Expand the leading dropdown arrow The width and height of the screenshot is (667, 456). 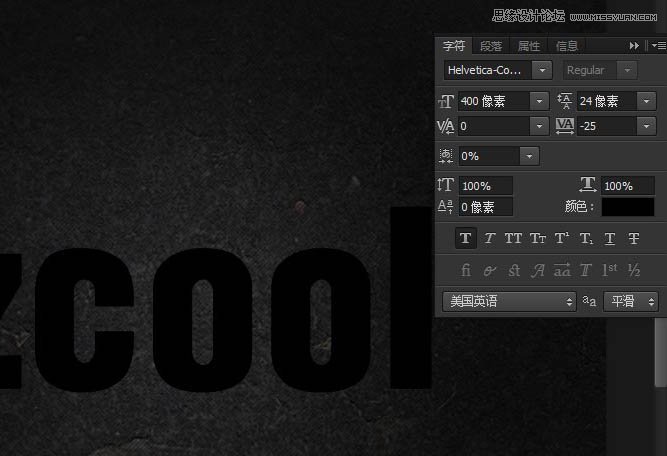(647, 101)
